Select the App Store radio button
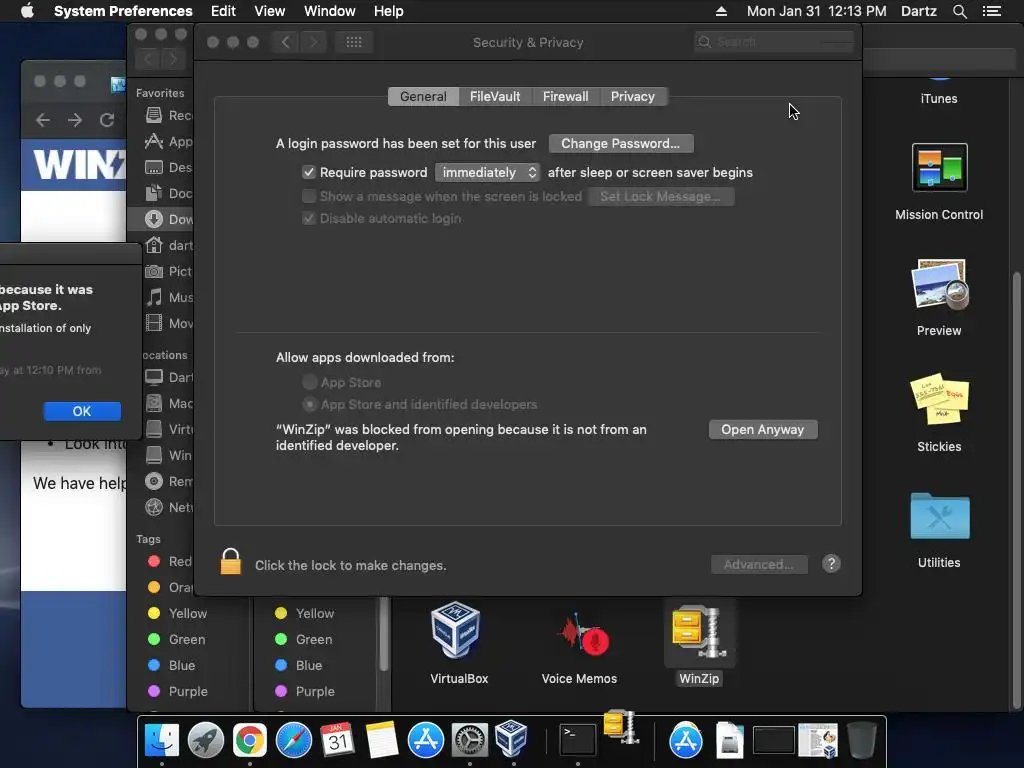 click(310, 382)
